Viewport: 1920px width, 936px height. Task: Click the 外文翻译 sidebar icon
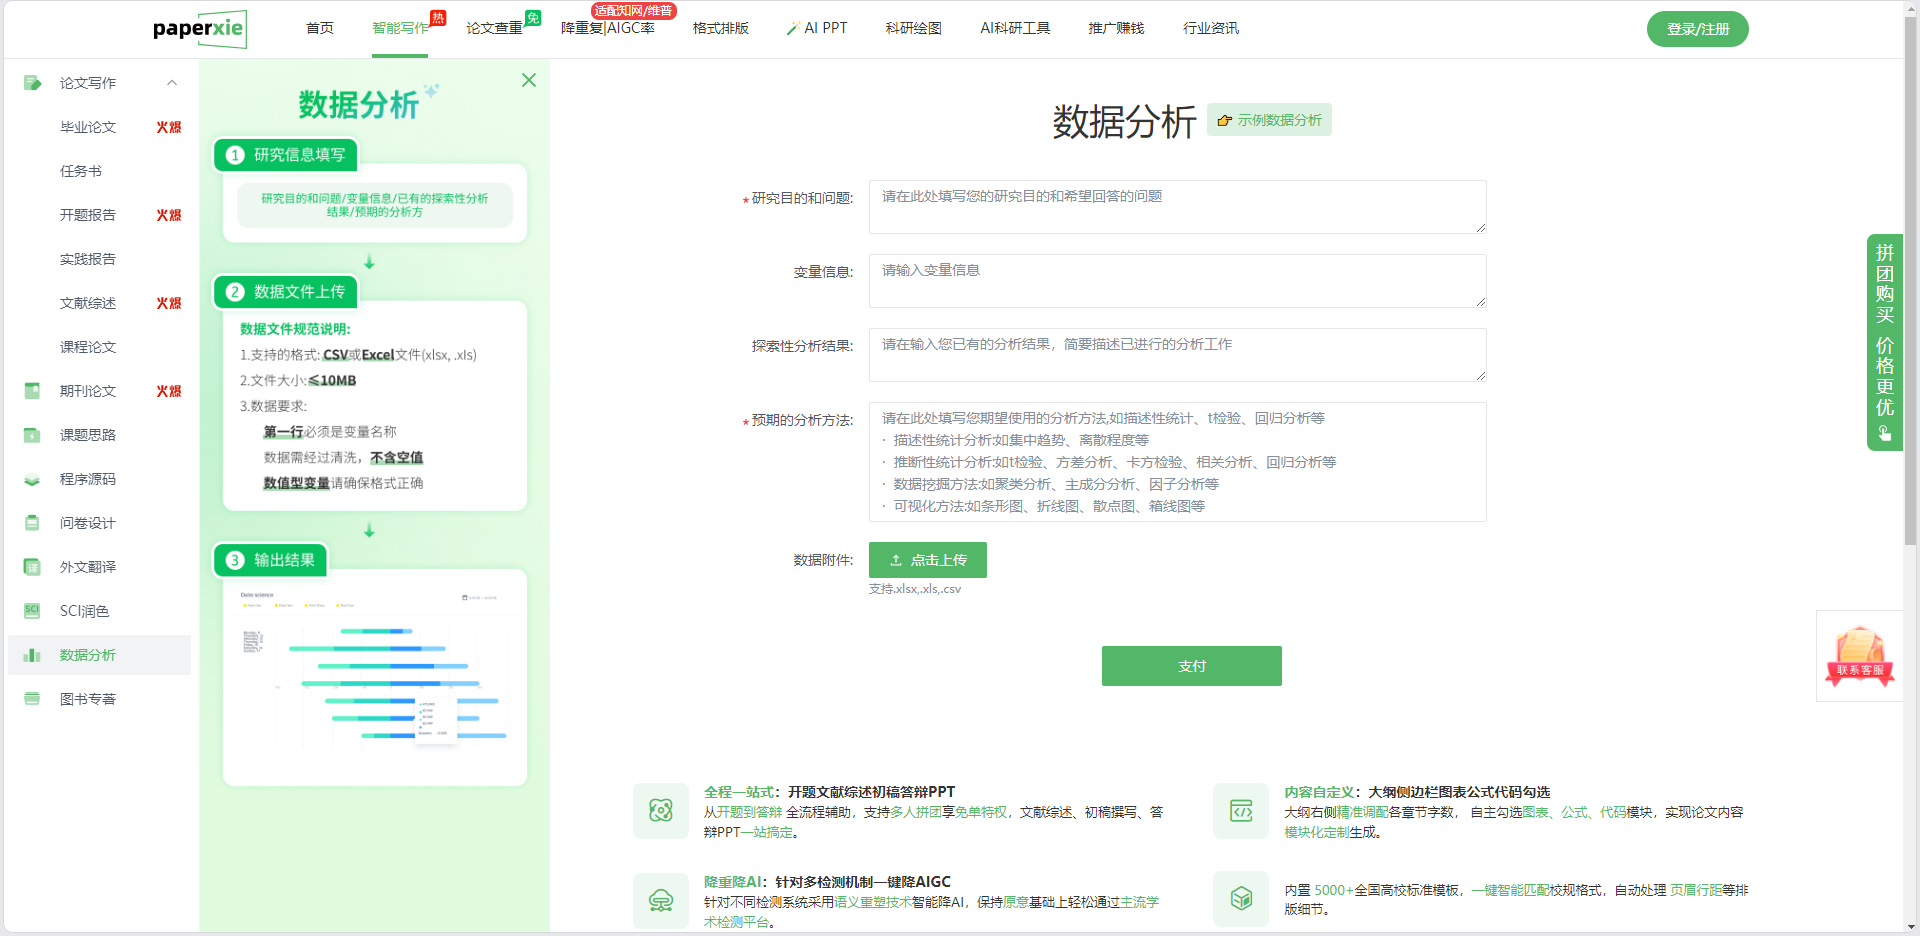click(x=32, y=567)
